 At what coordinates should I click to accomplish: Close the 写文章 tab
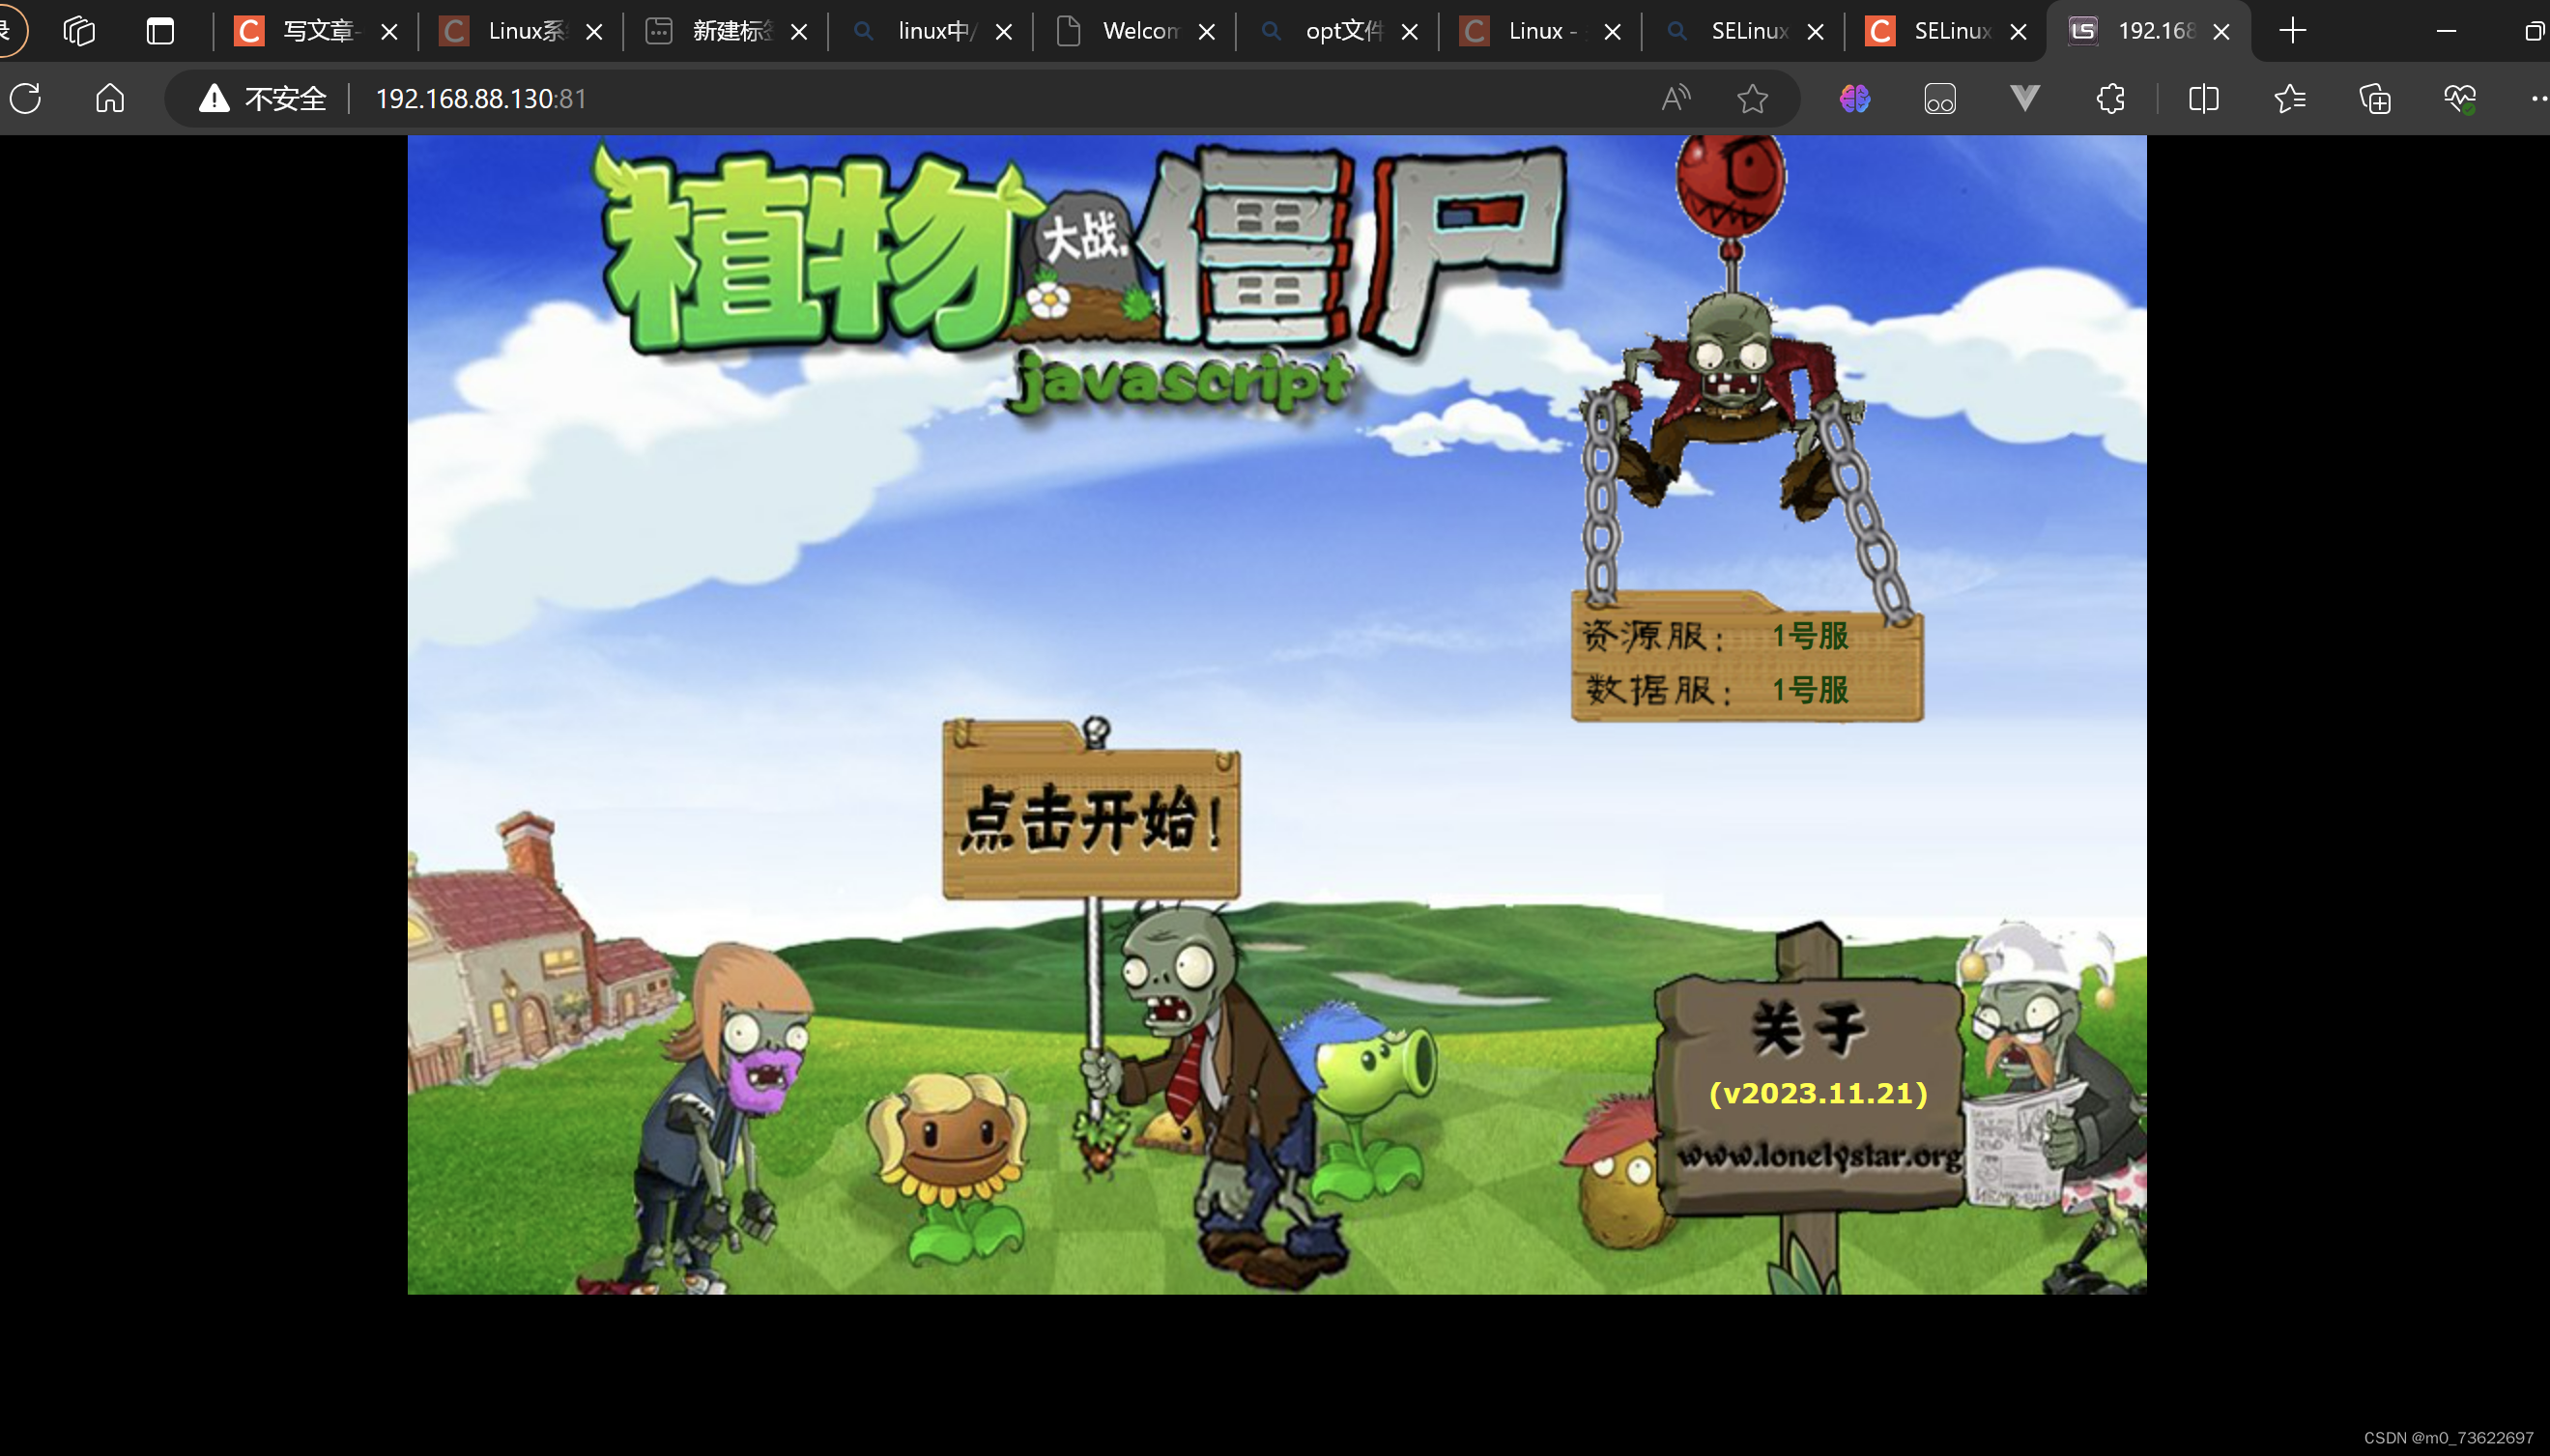coord(390,32)
